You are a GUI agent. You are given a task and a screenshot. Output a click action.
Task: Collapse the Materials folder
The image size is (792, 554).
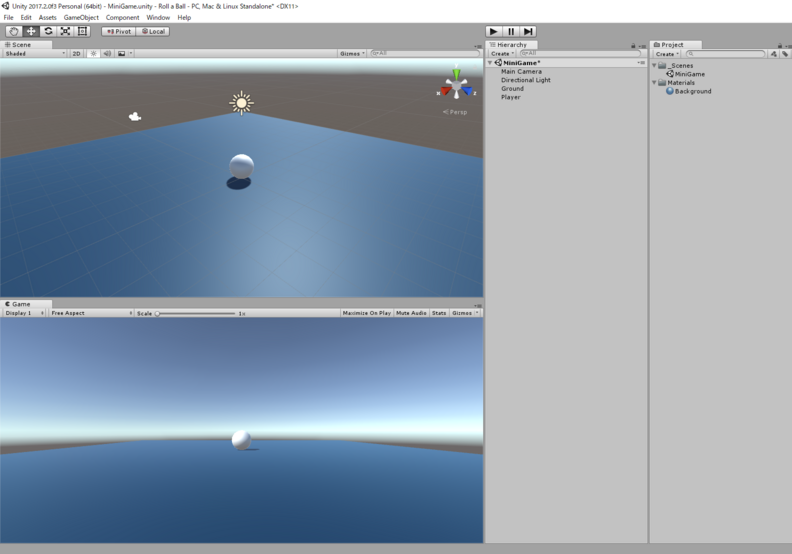[655, 82]
